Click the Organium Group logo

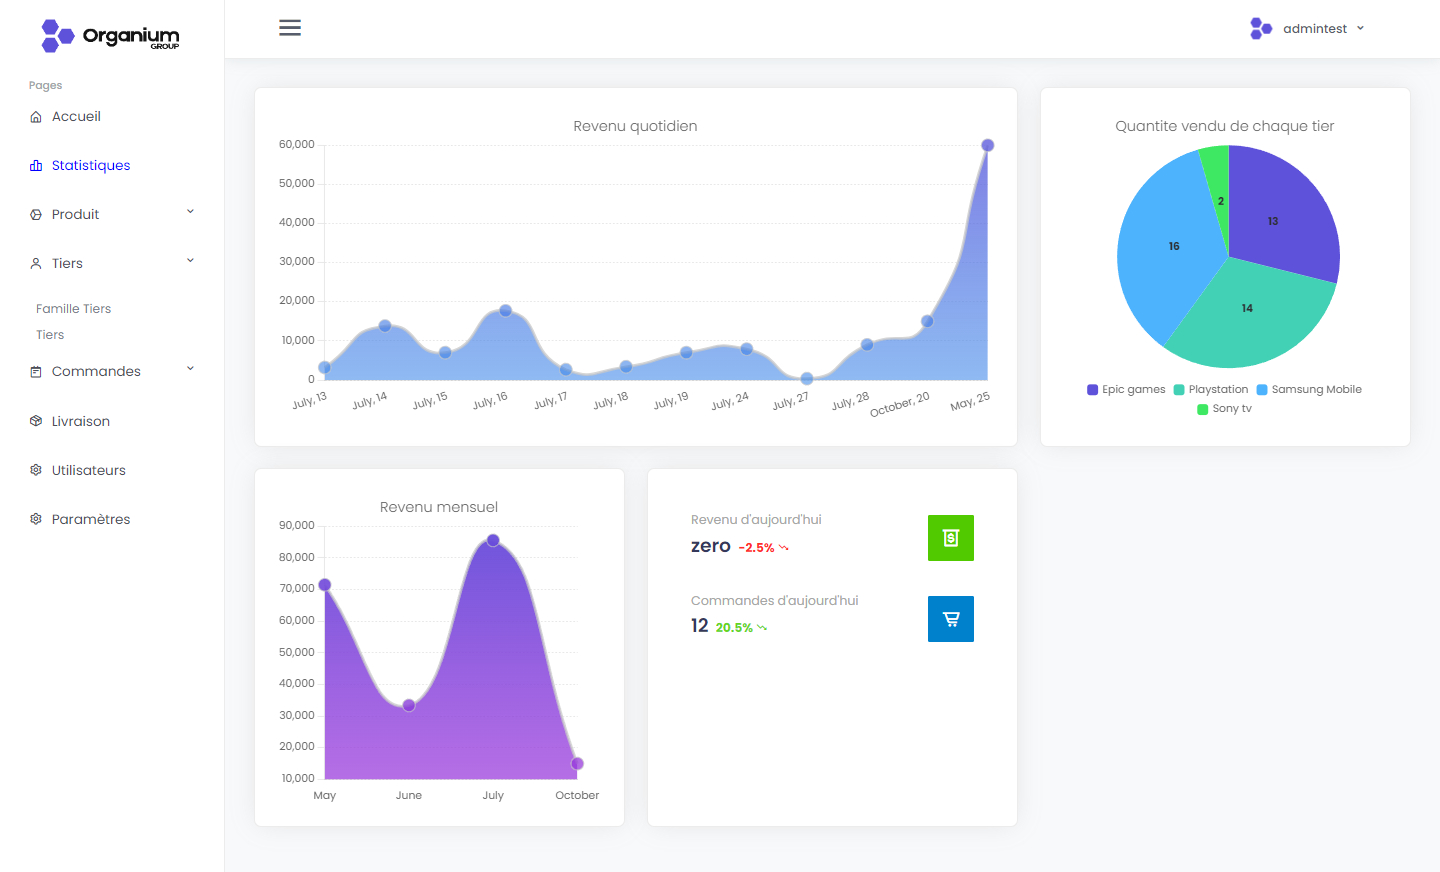pos(110,36)
